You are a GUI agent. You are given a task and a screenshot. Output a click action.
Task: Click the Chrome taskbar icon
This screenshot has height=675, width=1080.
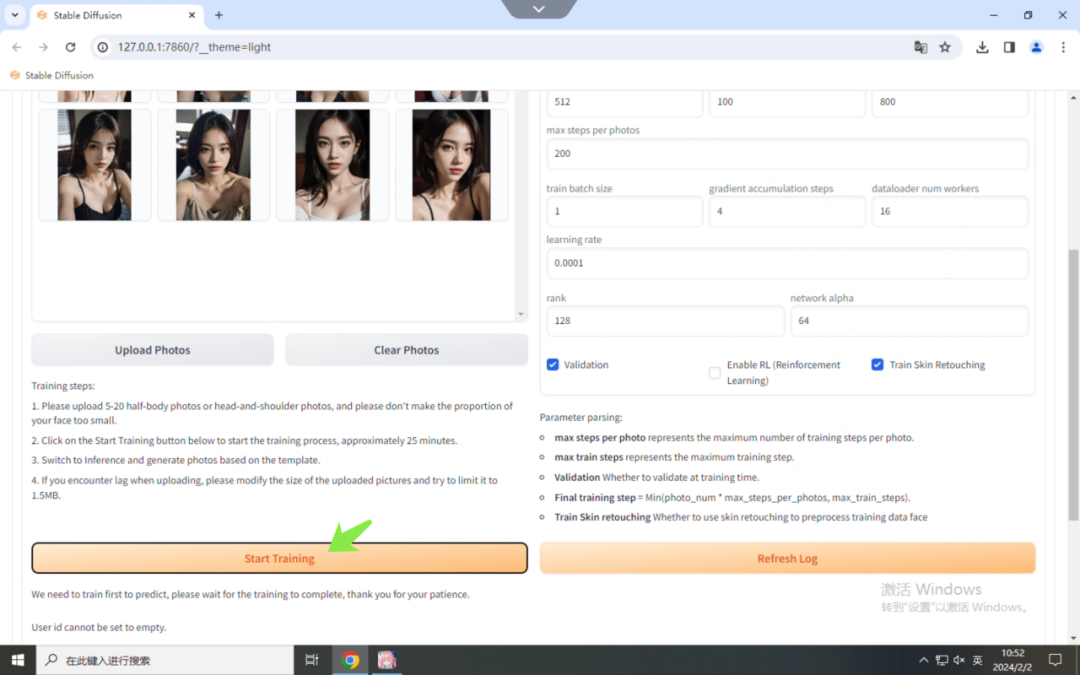[x=350, y=660]
